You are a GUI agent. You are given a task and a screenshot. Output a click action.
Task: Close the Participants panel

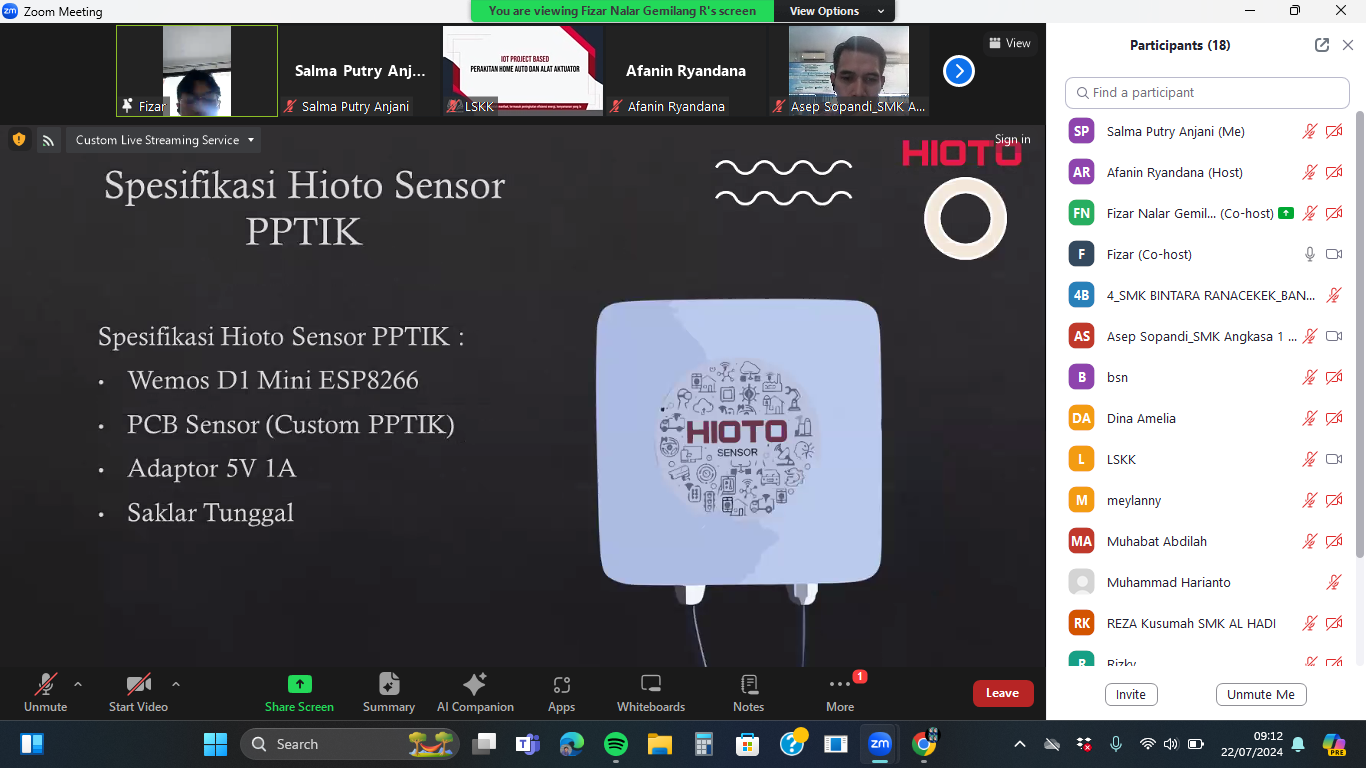pyautogui.click(x=1347, y=45)
